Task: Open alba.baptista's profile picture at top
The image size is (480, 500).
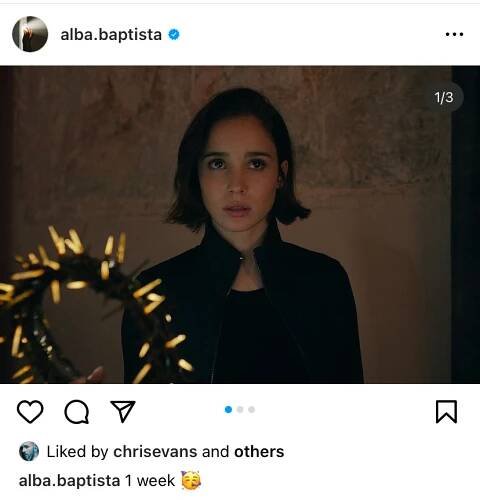Action: (x=30, y=34)
